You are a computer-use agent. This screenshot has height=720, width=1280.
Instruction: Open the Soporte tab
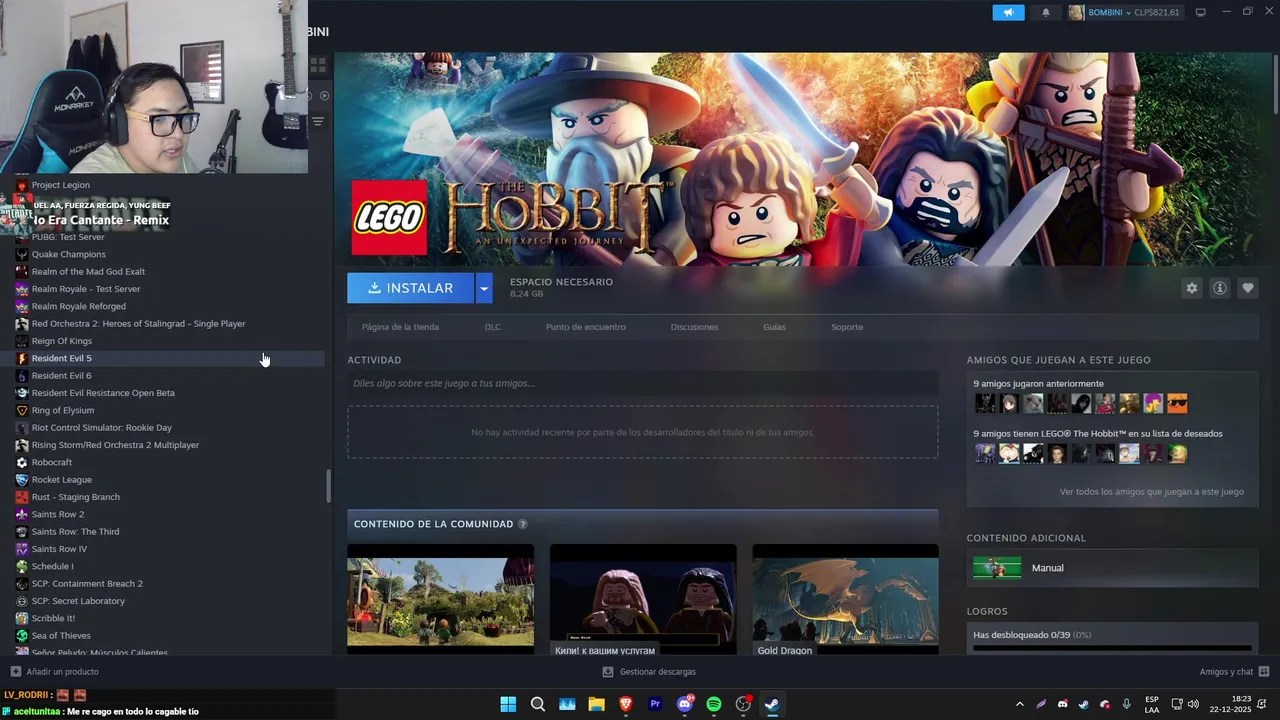pos(847,327)
